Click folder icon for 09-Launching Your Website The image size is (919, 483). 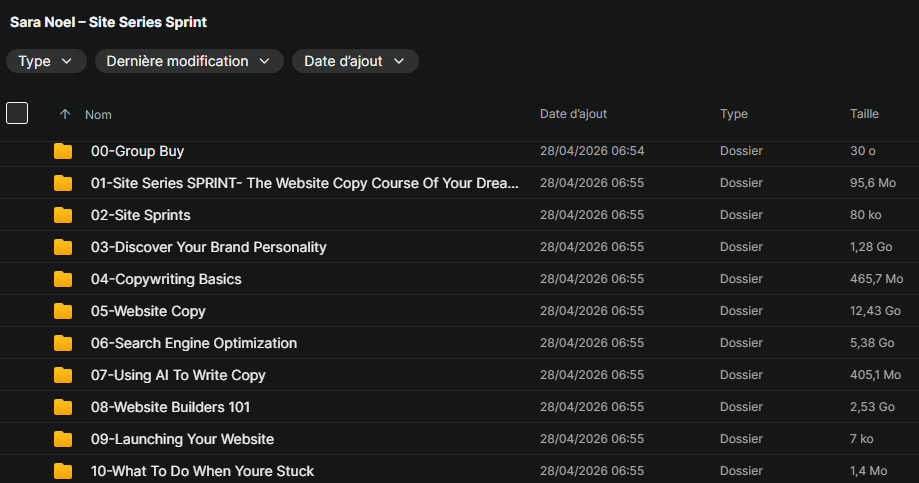tap(63, 439)
